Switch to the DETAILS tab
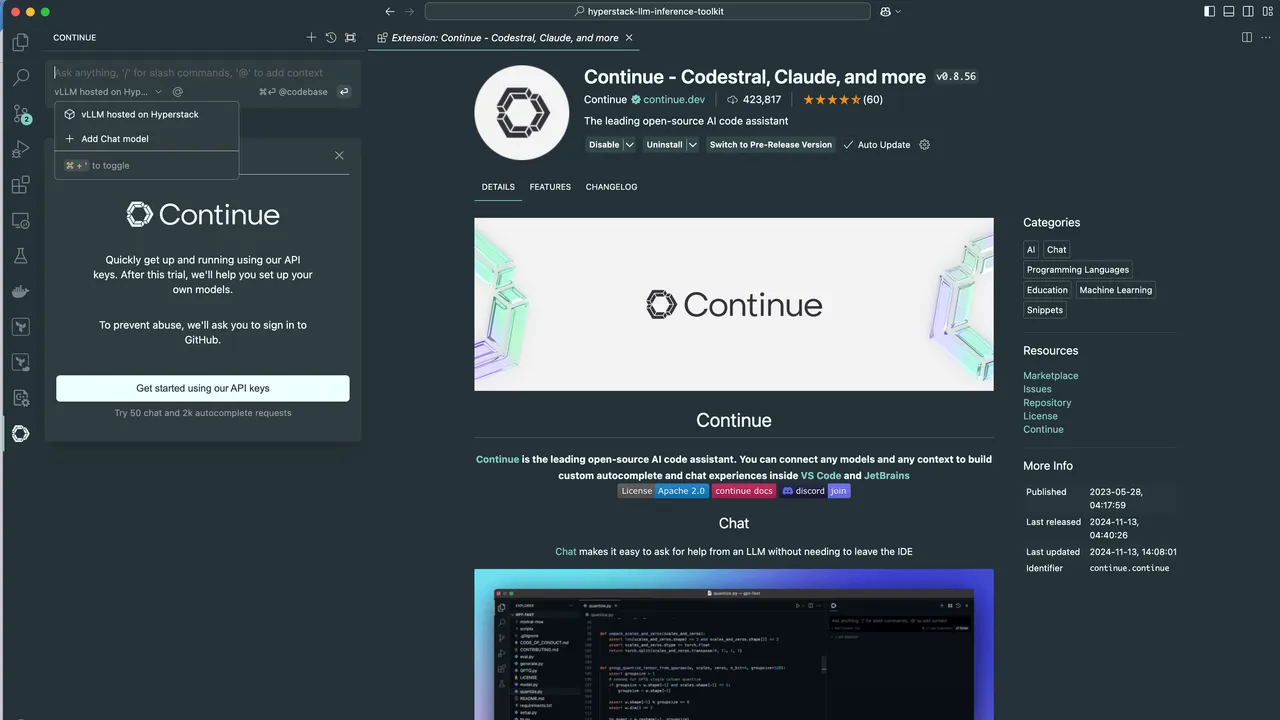This screenshot has width=1280, height=720. (x=498, y=187)
